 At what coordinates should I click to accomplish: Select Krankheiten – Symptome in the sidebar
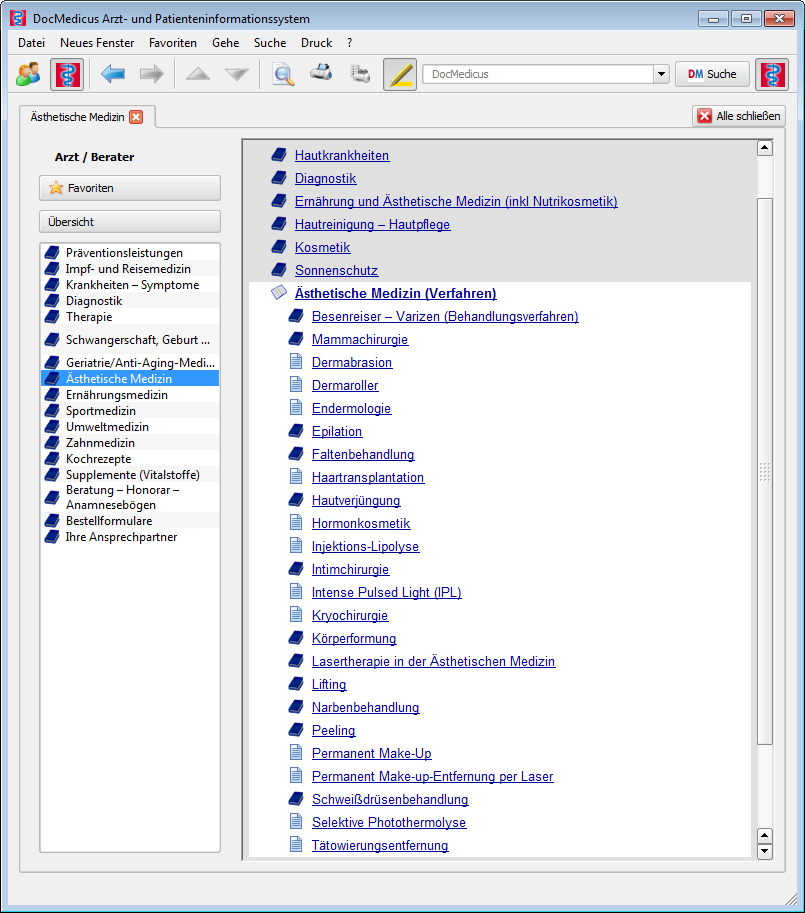tap(130, 285)
